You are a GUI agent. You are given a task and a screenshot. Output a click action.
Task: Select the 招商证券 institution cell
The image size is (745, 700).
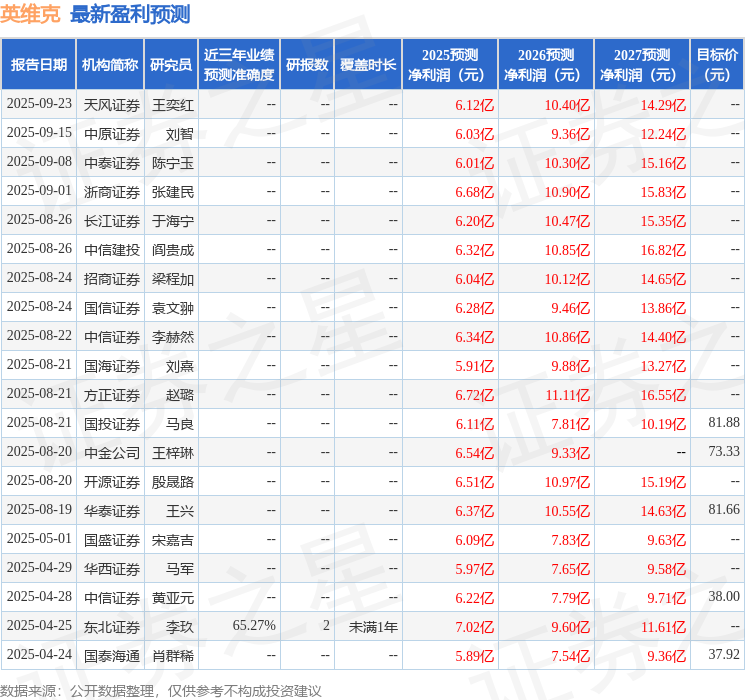[112, 279]
